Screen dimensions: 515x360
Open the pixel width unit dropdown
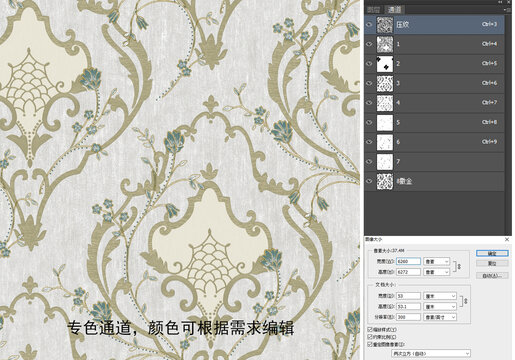pyautogui.click(x=437, y=262)
